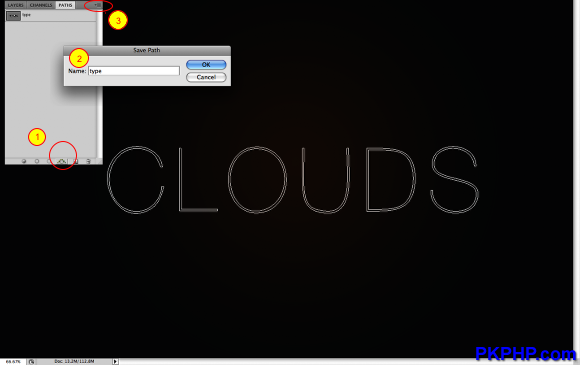
Task: Fill path with foreground color icon
Action: [x=24, y=161]
